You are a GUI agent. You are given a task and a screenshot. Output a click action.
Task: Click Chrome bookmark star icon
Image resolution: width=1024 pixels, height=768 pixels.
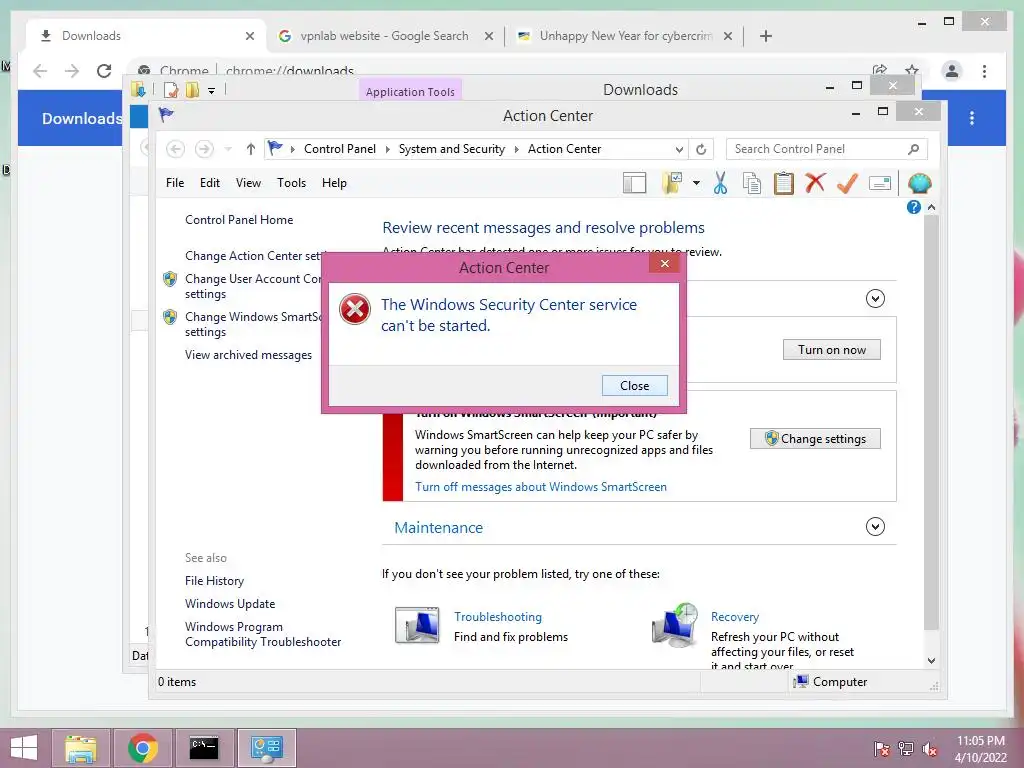click(x=912, y=70)
